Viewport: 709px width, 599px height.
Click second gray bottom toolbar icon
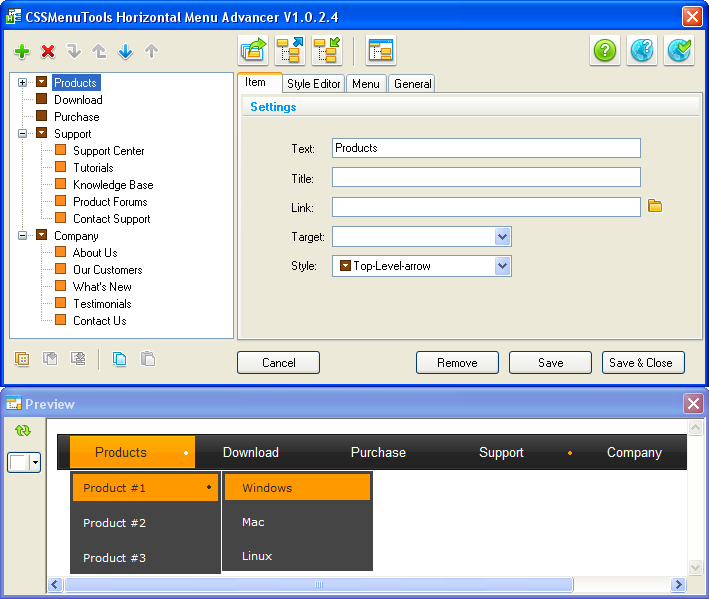50,359
